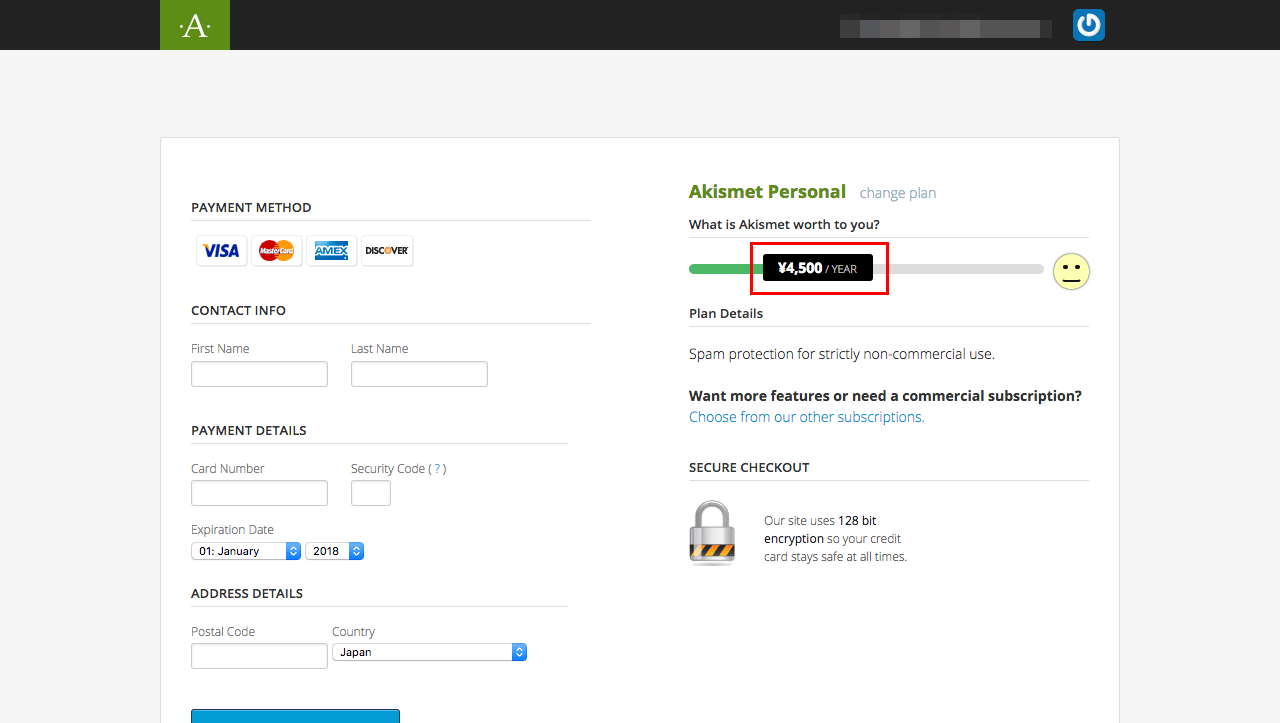The width and height of the screenshot is (1280, 723).
Task: Click the neutral smiley face icon
Action: point(1071,271)
